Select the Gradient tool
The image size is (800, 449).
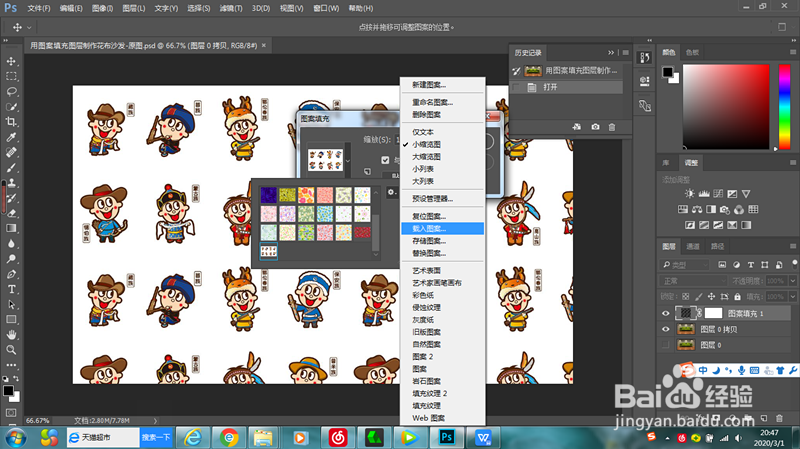[x=11, y=229]
